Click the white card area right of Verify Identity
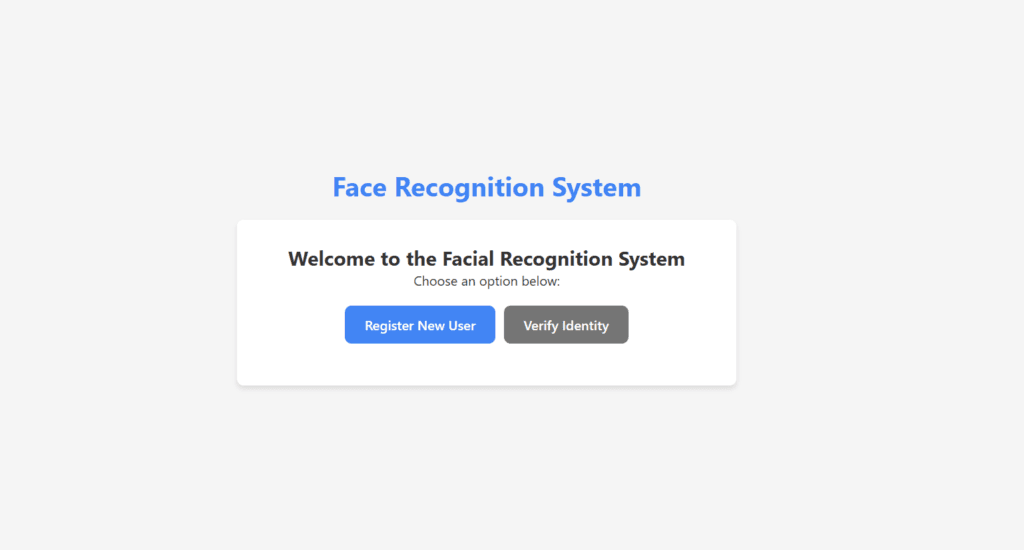This screenshot has width=1024, height=550. pos(682,325)
